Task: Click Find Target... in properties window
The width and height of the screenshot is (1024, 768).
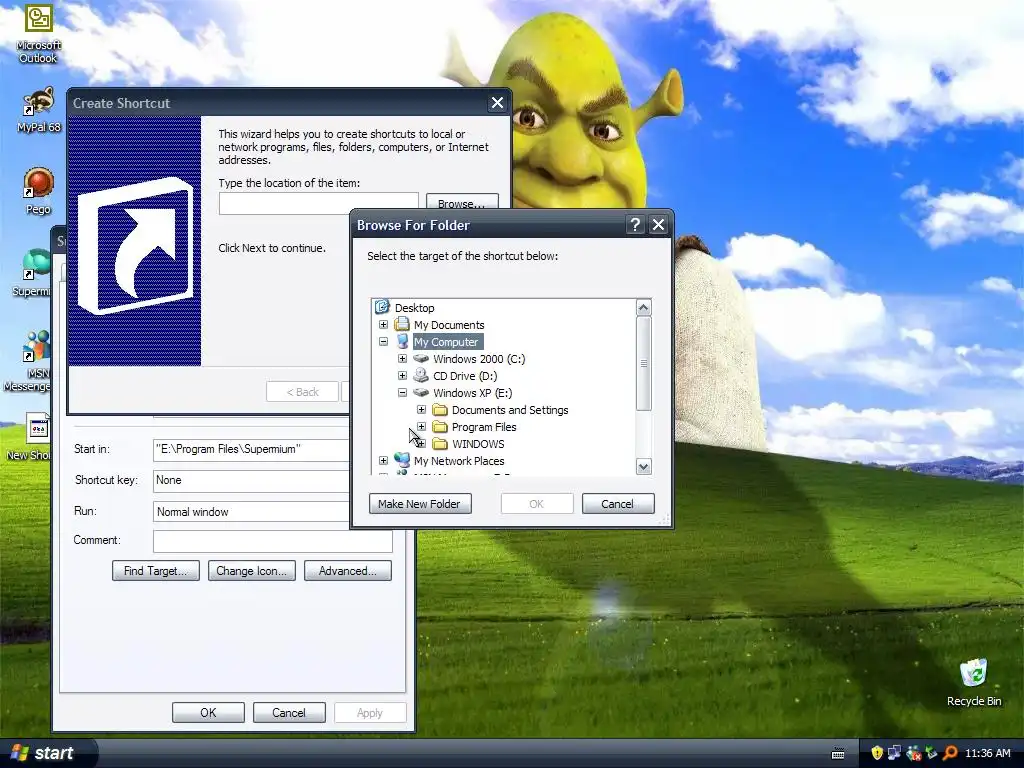Action: [x=155, y=571]
